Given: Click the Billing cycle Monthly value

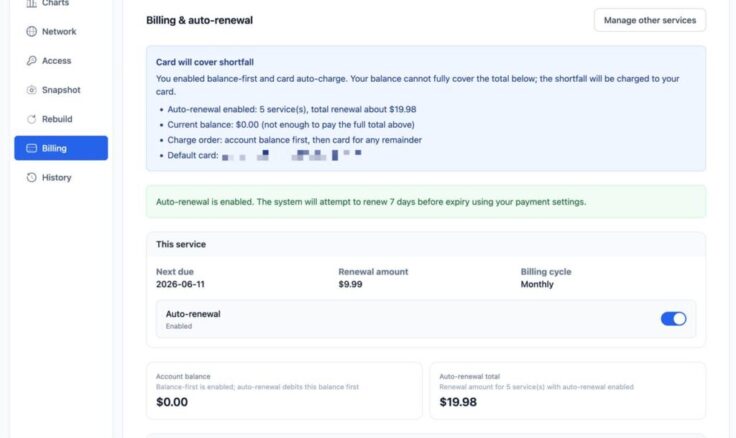Looking at the screenshot, I should [537, 284].
